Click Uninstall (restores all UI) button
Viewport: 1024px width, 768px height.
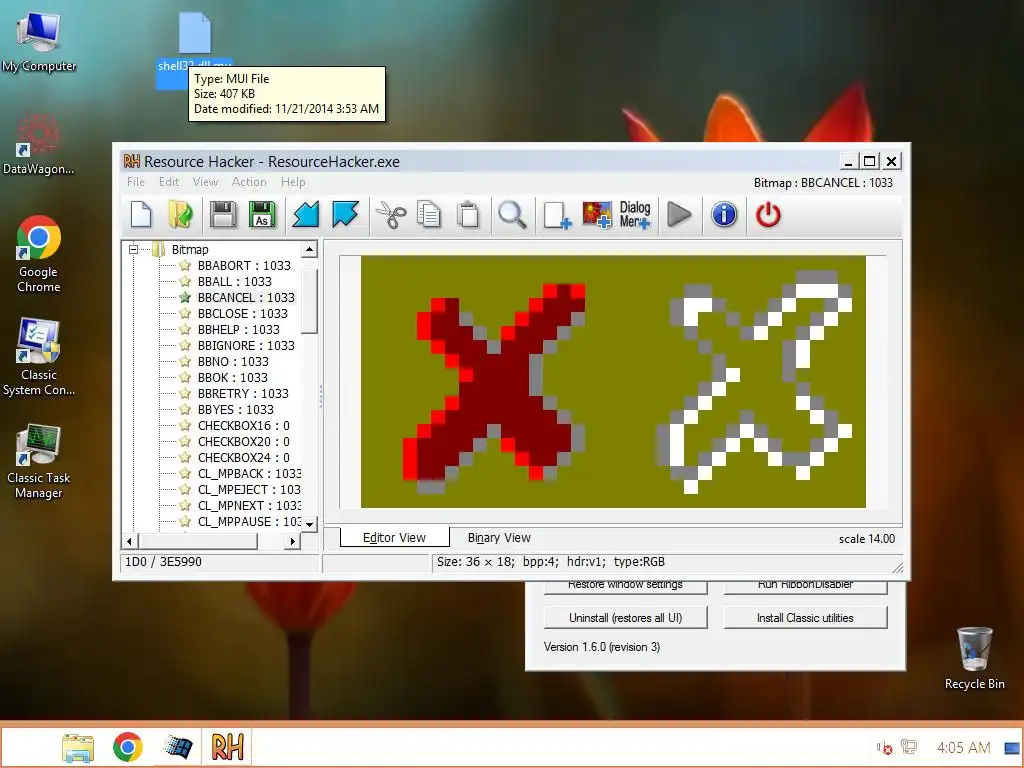(x=626, y=618)
